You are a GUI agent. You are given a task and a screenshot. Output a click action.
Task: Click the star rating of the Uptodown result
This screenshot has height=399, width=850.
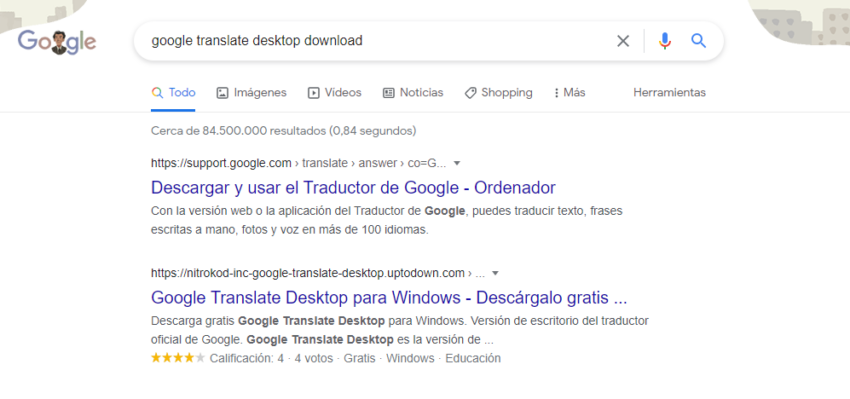178,358
